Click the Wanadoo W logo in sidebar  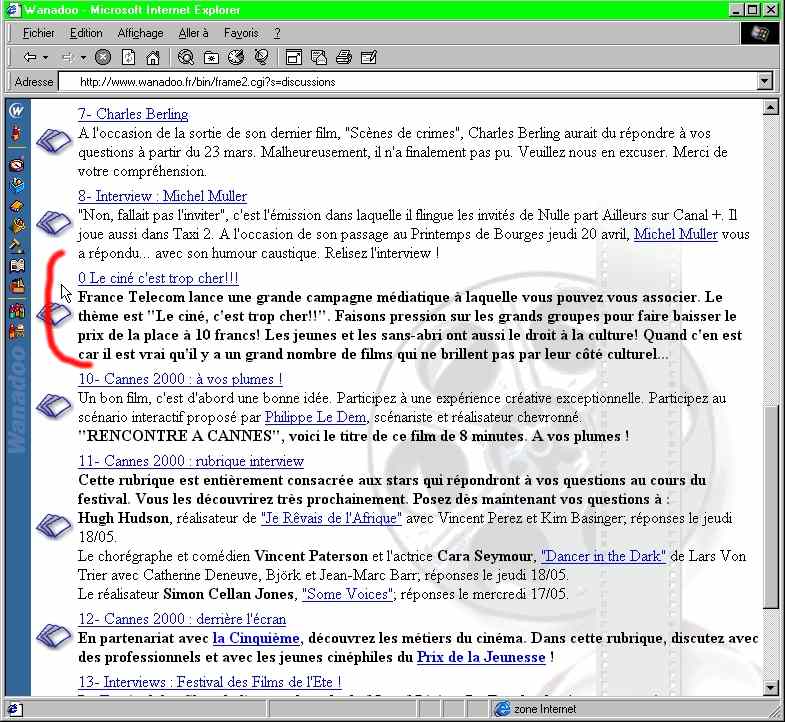pos(17,110)
